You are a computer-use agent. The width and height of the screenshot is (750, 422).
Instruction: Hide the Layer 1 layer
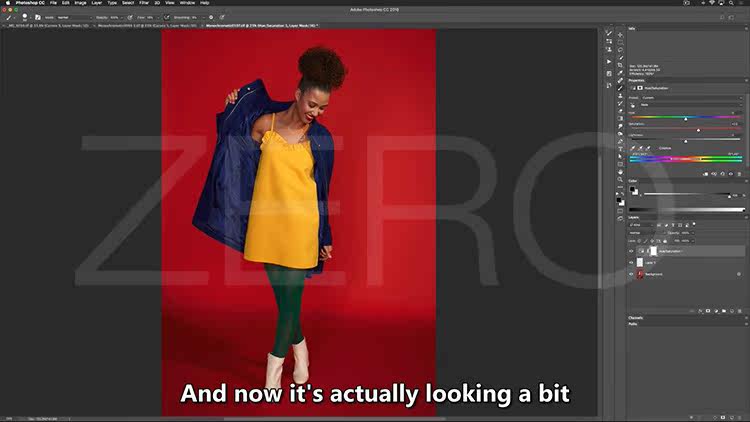point(631,262)
